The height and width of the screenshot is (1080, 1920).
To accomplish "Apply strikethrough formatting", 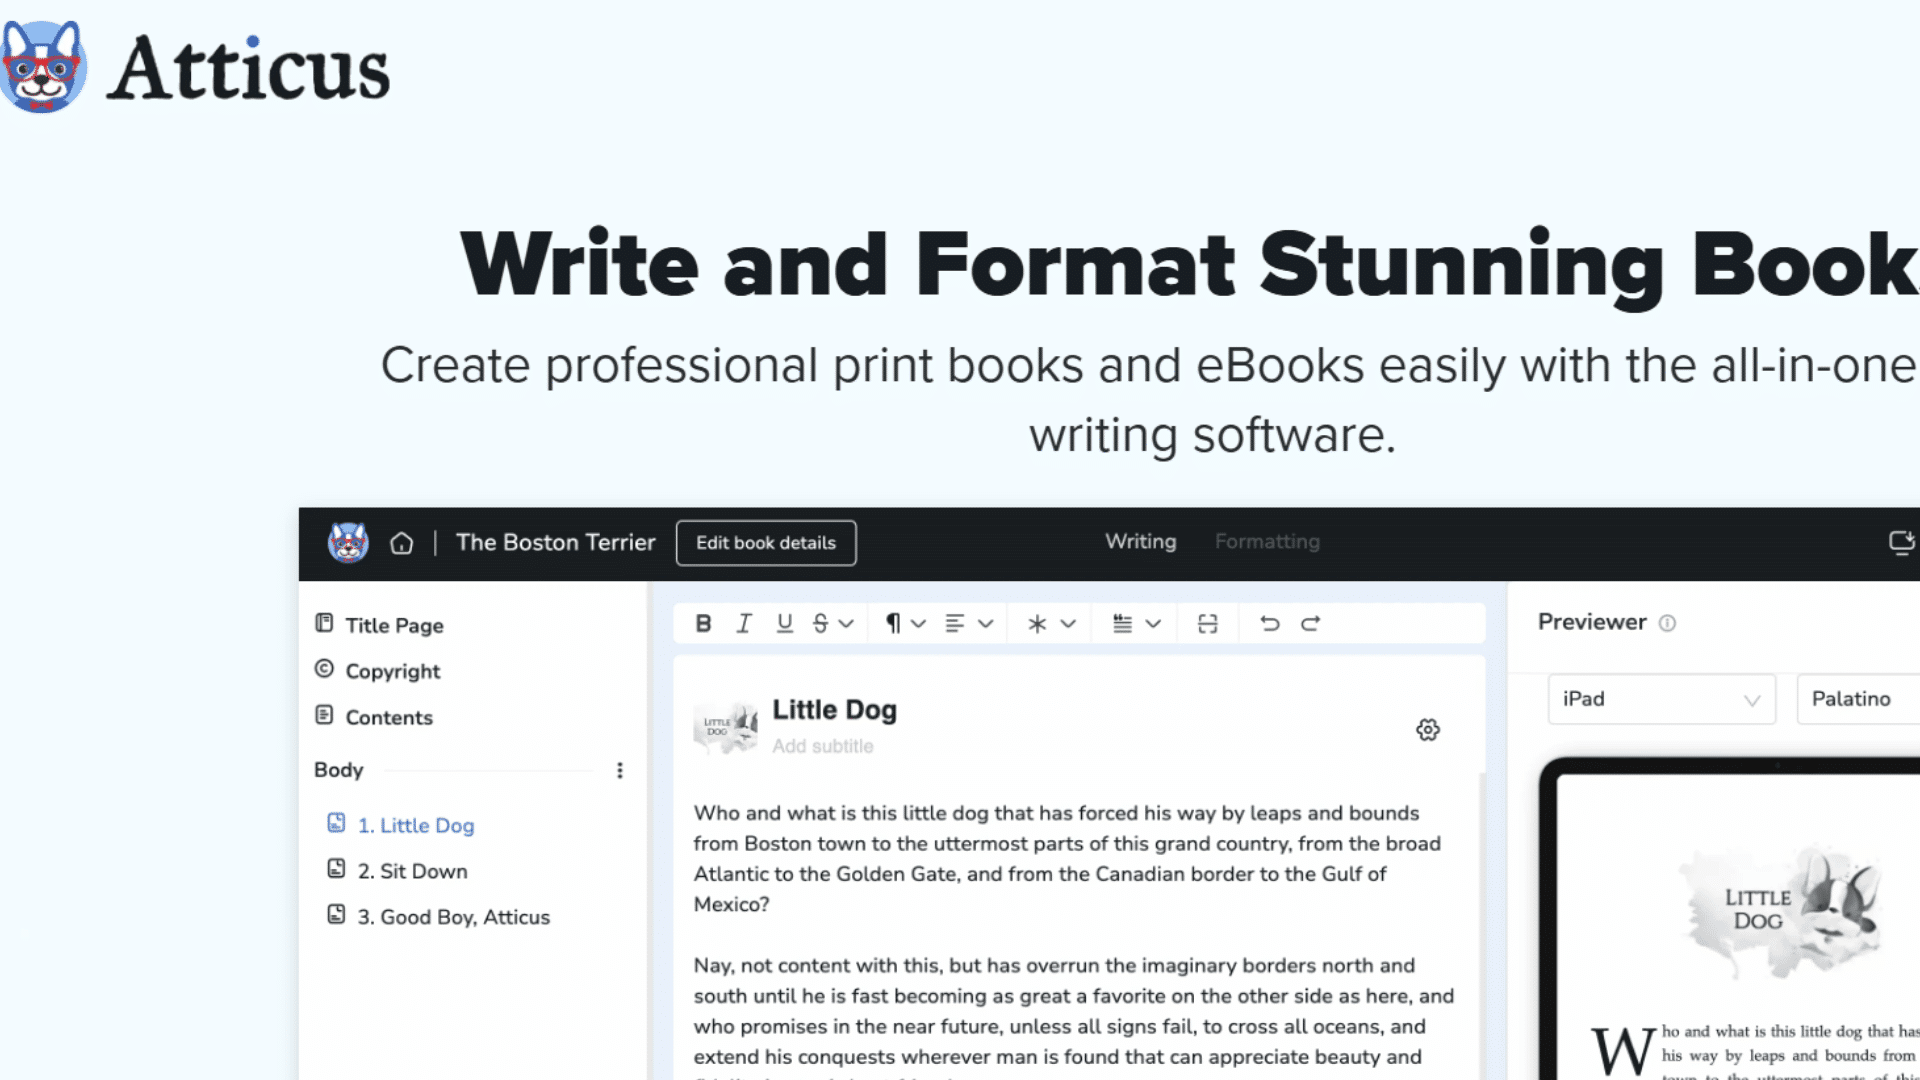I will click(821, 624).
